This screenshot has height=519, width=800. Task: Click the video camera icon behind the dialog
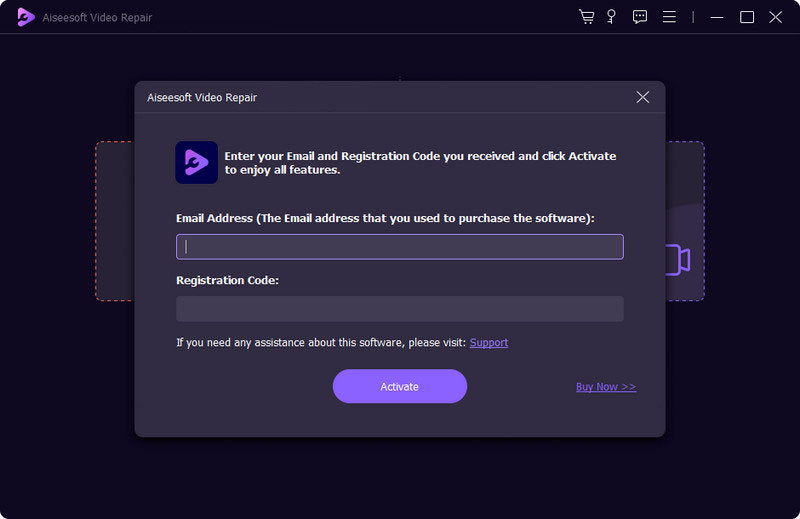pyautogui.click(x=678, y=260)
